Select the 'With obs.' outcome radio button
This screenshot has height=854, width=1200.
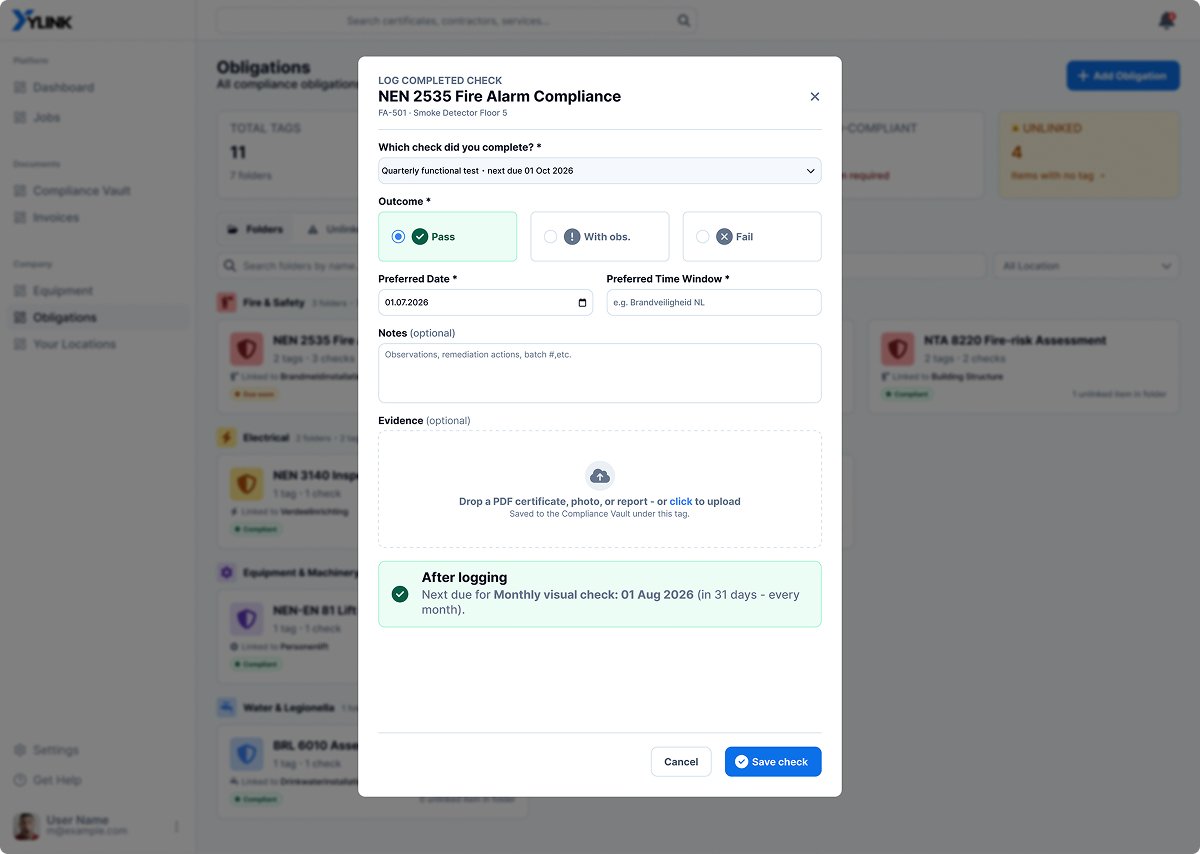[550, 237]
